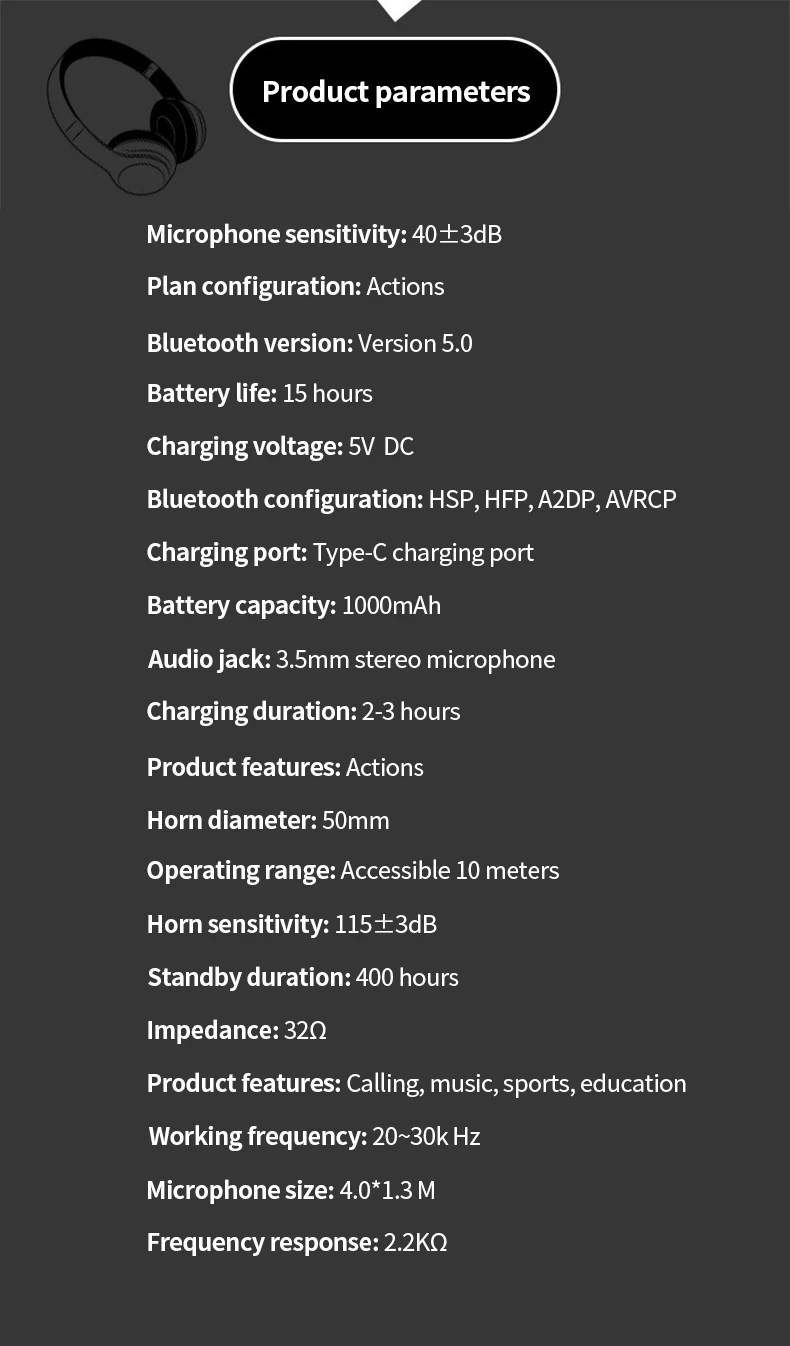The width and height of the screenshot is (790, 1346).
Task: Click the Charging voltage 5V DC line
Action: pyautogui.click(x=280, y=447)
